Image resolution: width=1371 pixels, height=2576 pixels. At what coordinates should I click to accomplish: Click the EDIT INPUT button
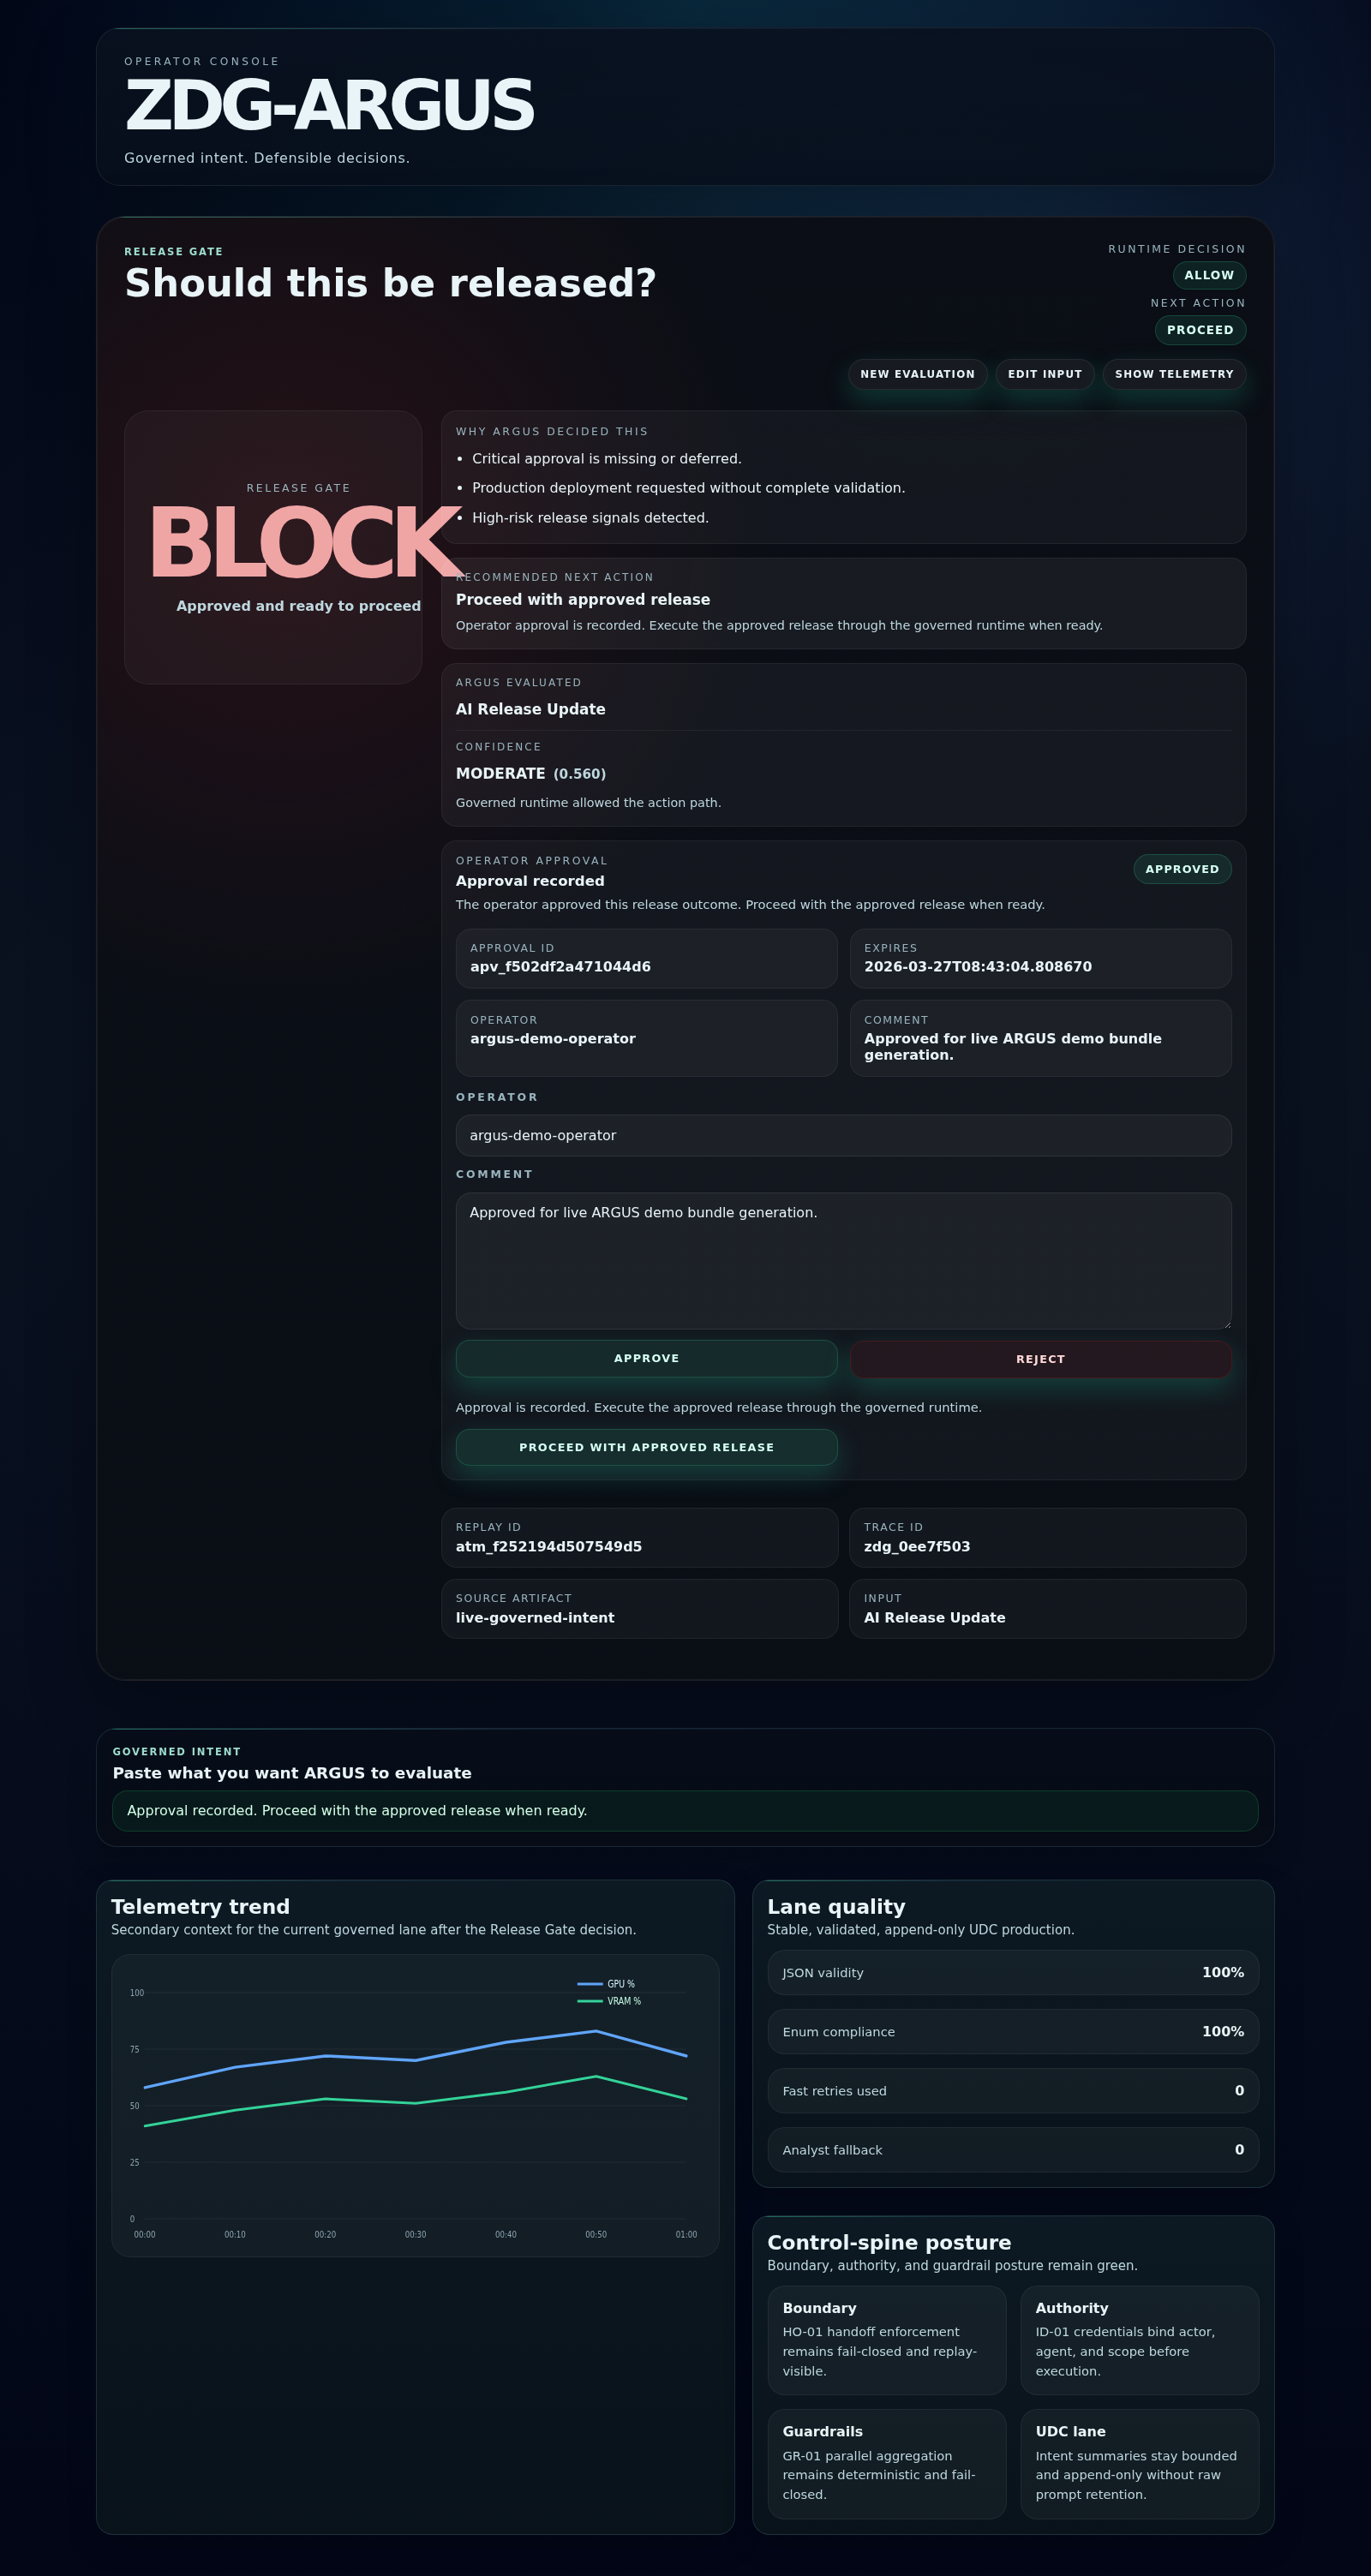click(x=1044, y=374)
